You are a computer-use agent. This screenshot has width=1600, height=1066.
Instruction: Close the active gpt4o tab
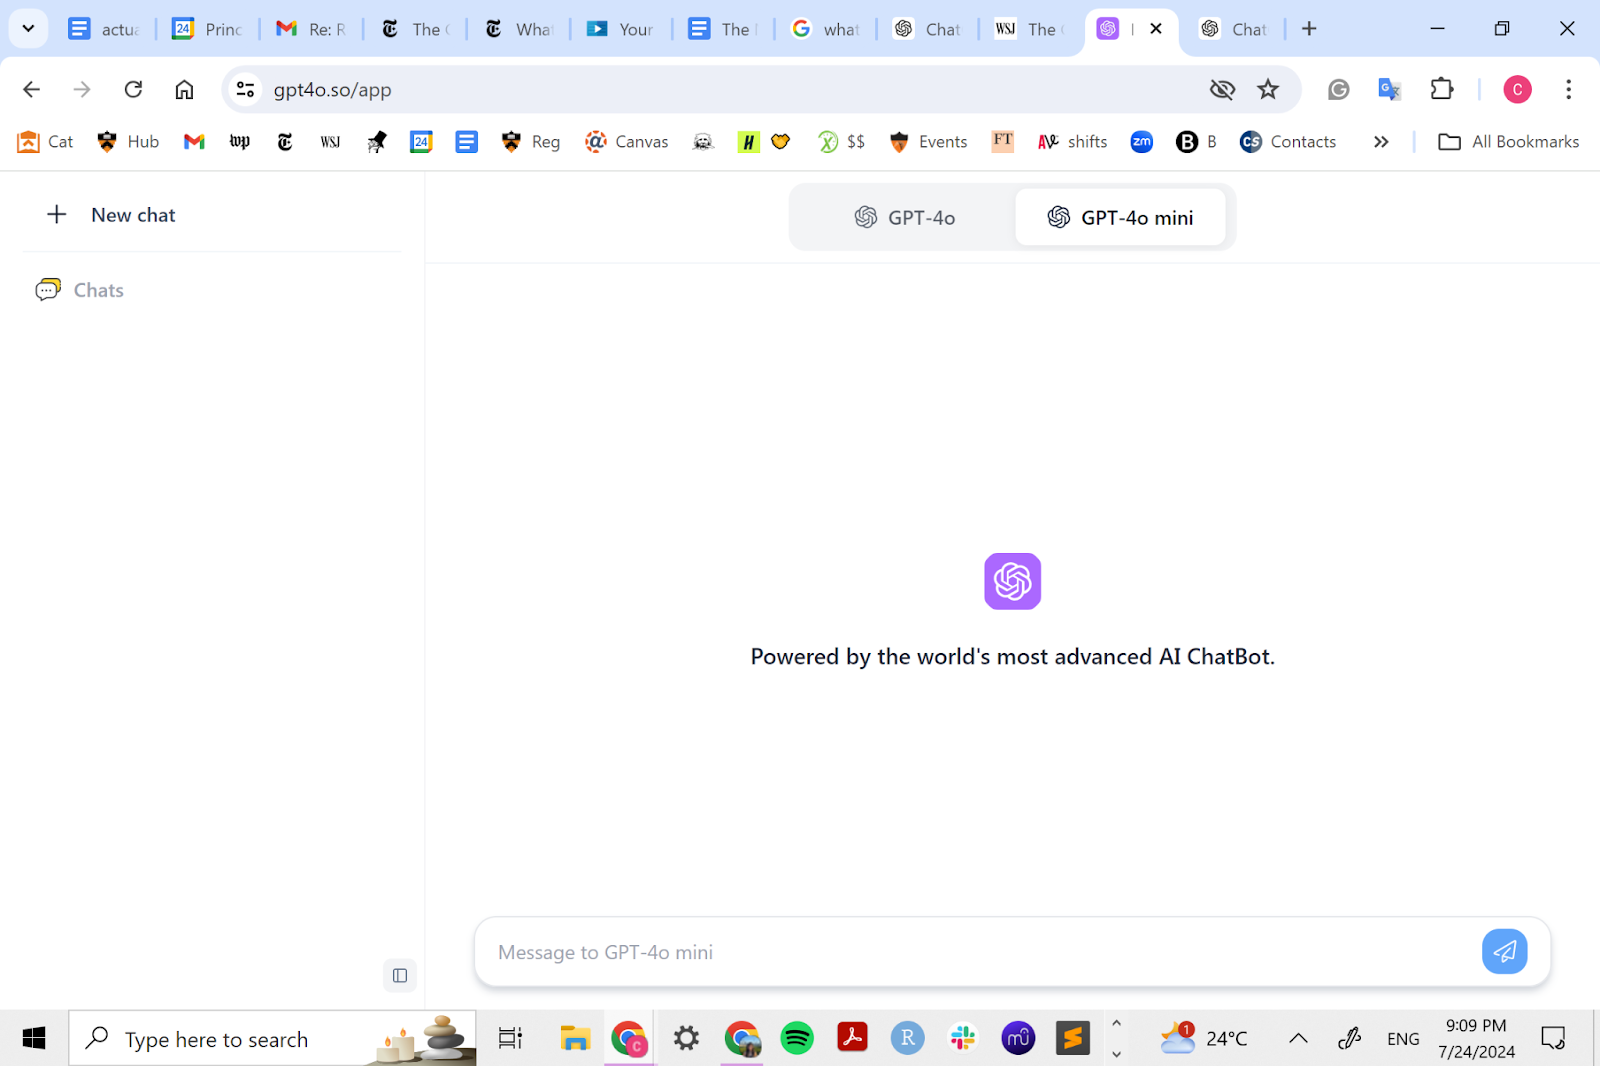click(1156, 28)
